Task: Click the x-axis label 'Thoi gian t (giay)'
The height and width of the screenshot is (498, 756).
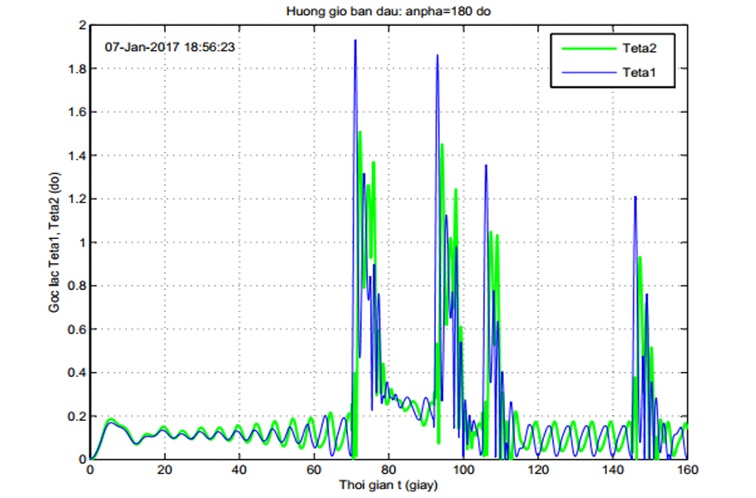Action: [x=389, y=485]
